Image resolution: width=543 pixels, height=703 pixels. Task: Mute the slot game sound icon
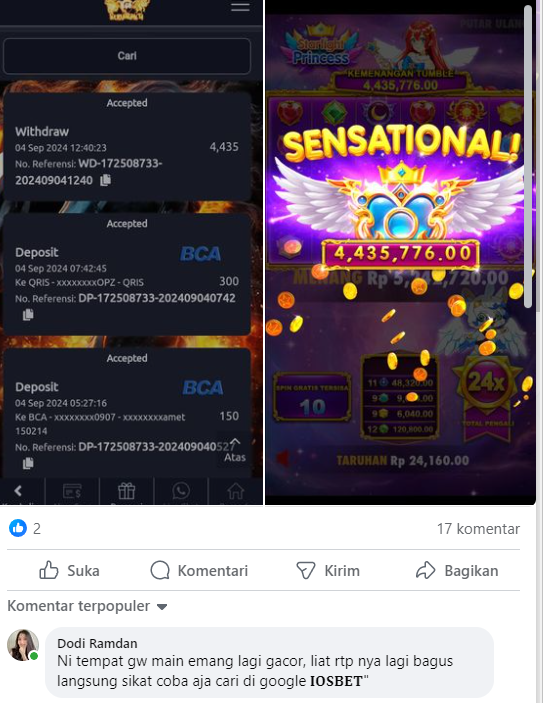pos(282,459)
